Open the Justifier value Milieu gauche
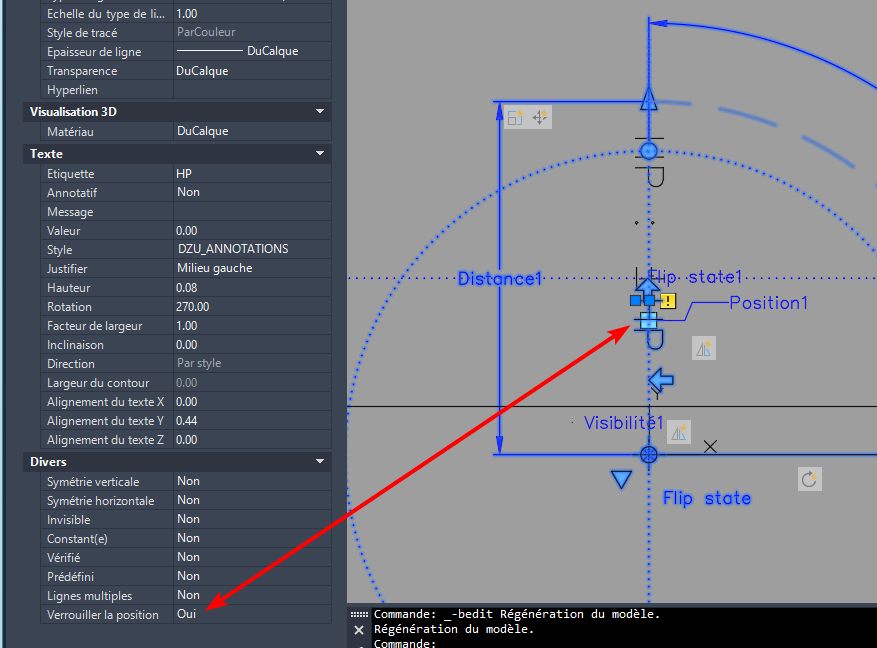The image size is (877, 648). tap(252, 268)
